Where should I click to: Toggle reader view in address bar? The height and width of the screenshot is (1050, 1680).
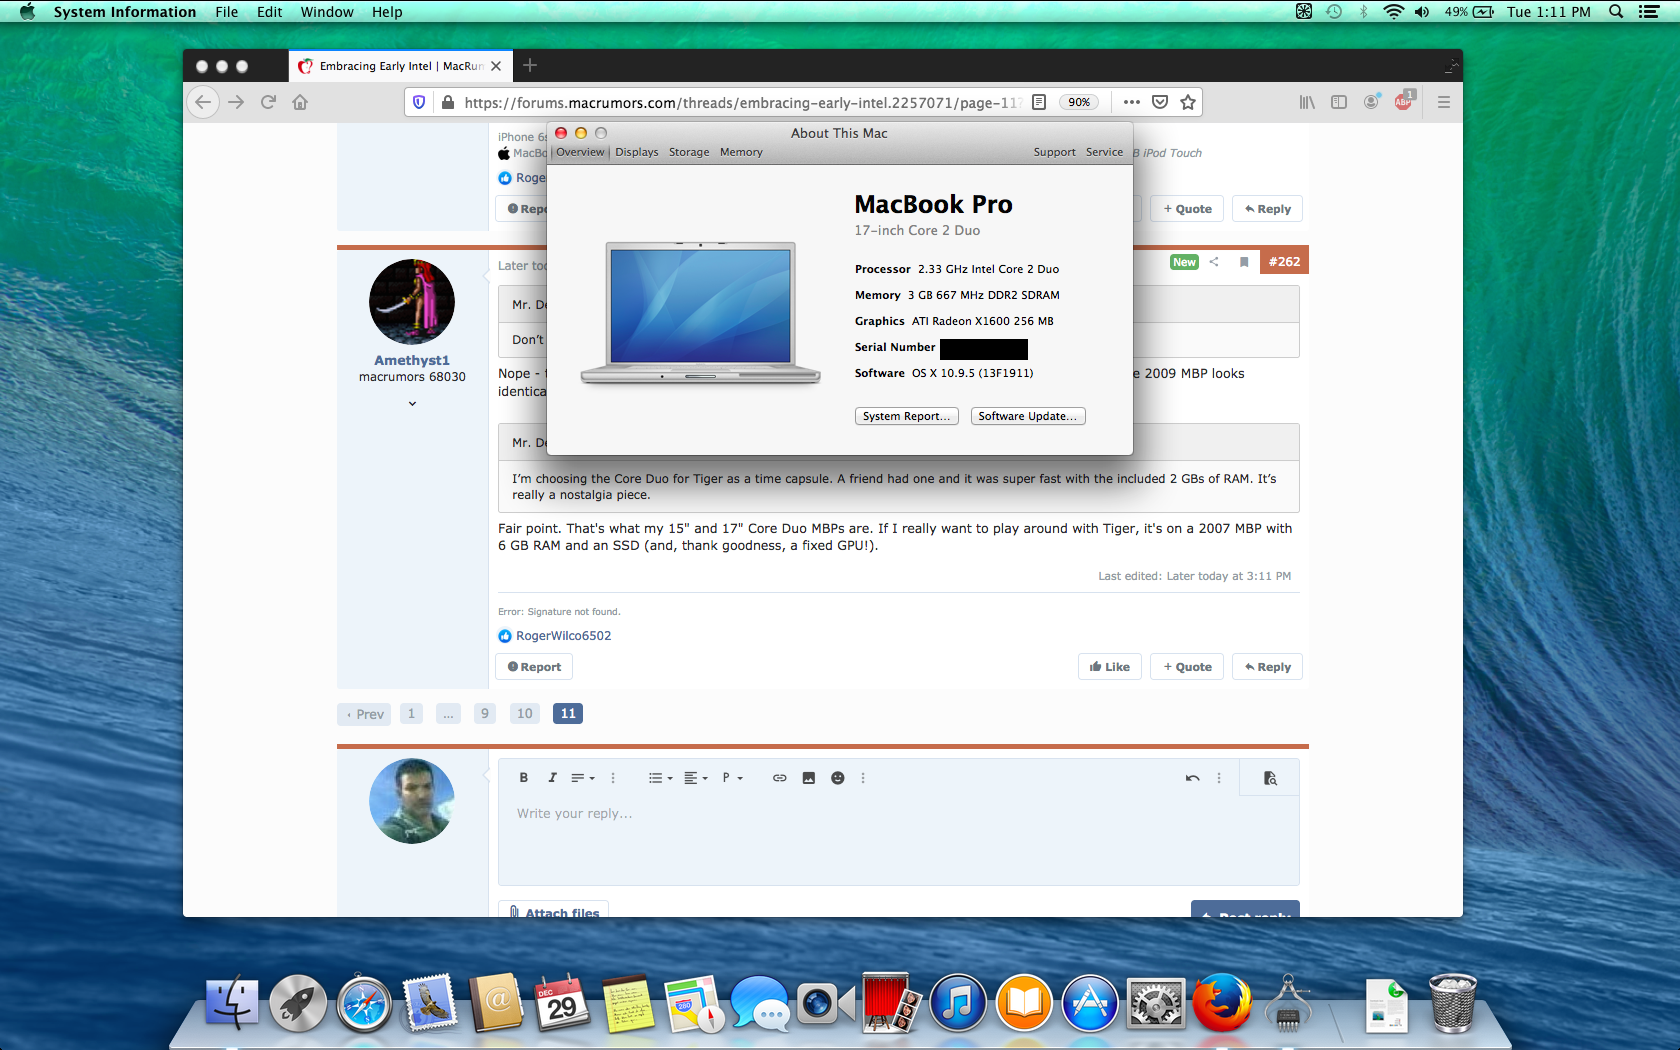coord(1039,102)
